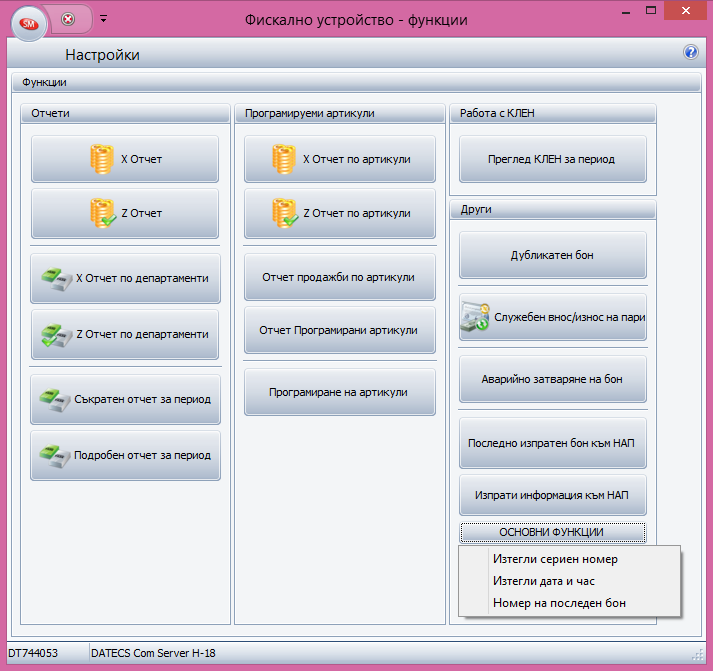
Task: Open the quick access toolbar dropdown arrow
Action: click(104, 19)
